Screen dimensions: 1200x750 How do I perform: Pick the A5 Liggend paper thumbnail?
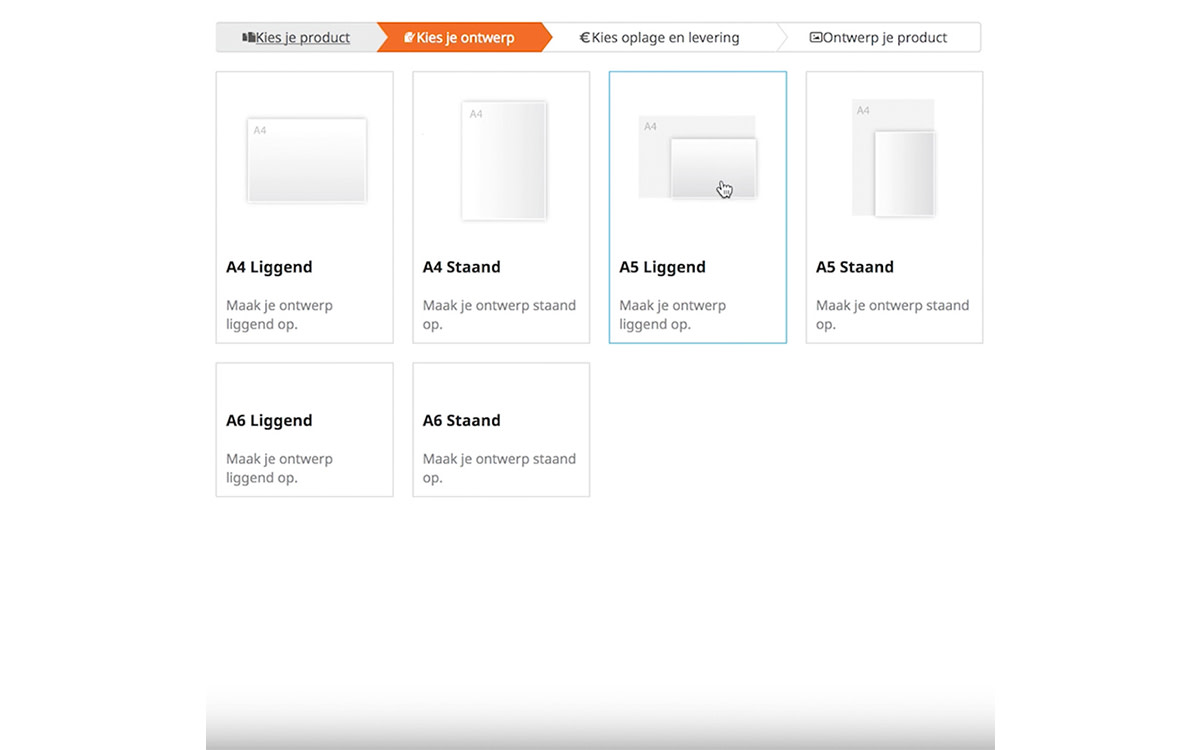(x=698, y=158)
